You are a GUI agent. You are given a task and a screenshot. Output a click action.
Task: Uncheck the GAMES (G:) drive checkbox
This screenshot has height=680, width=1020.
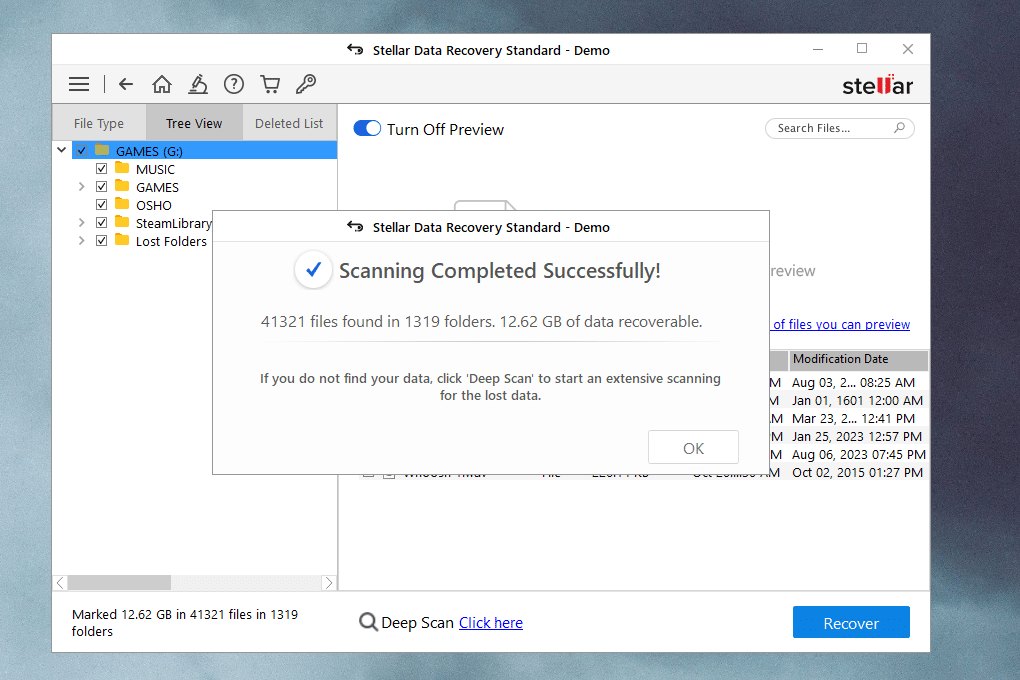coord(81,151)
